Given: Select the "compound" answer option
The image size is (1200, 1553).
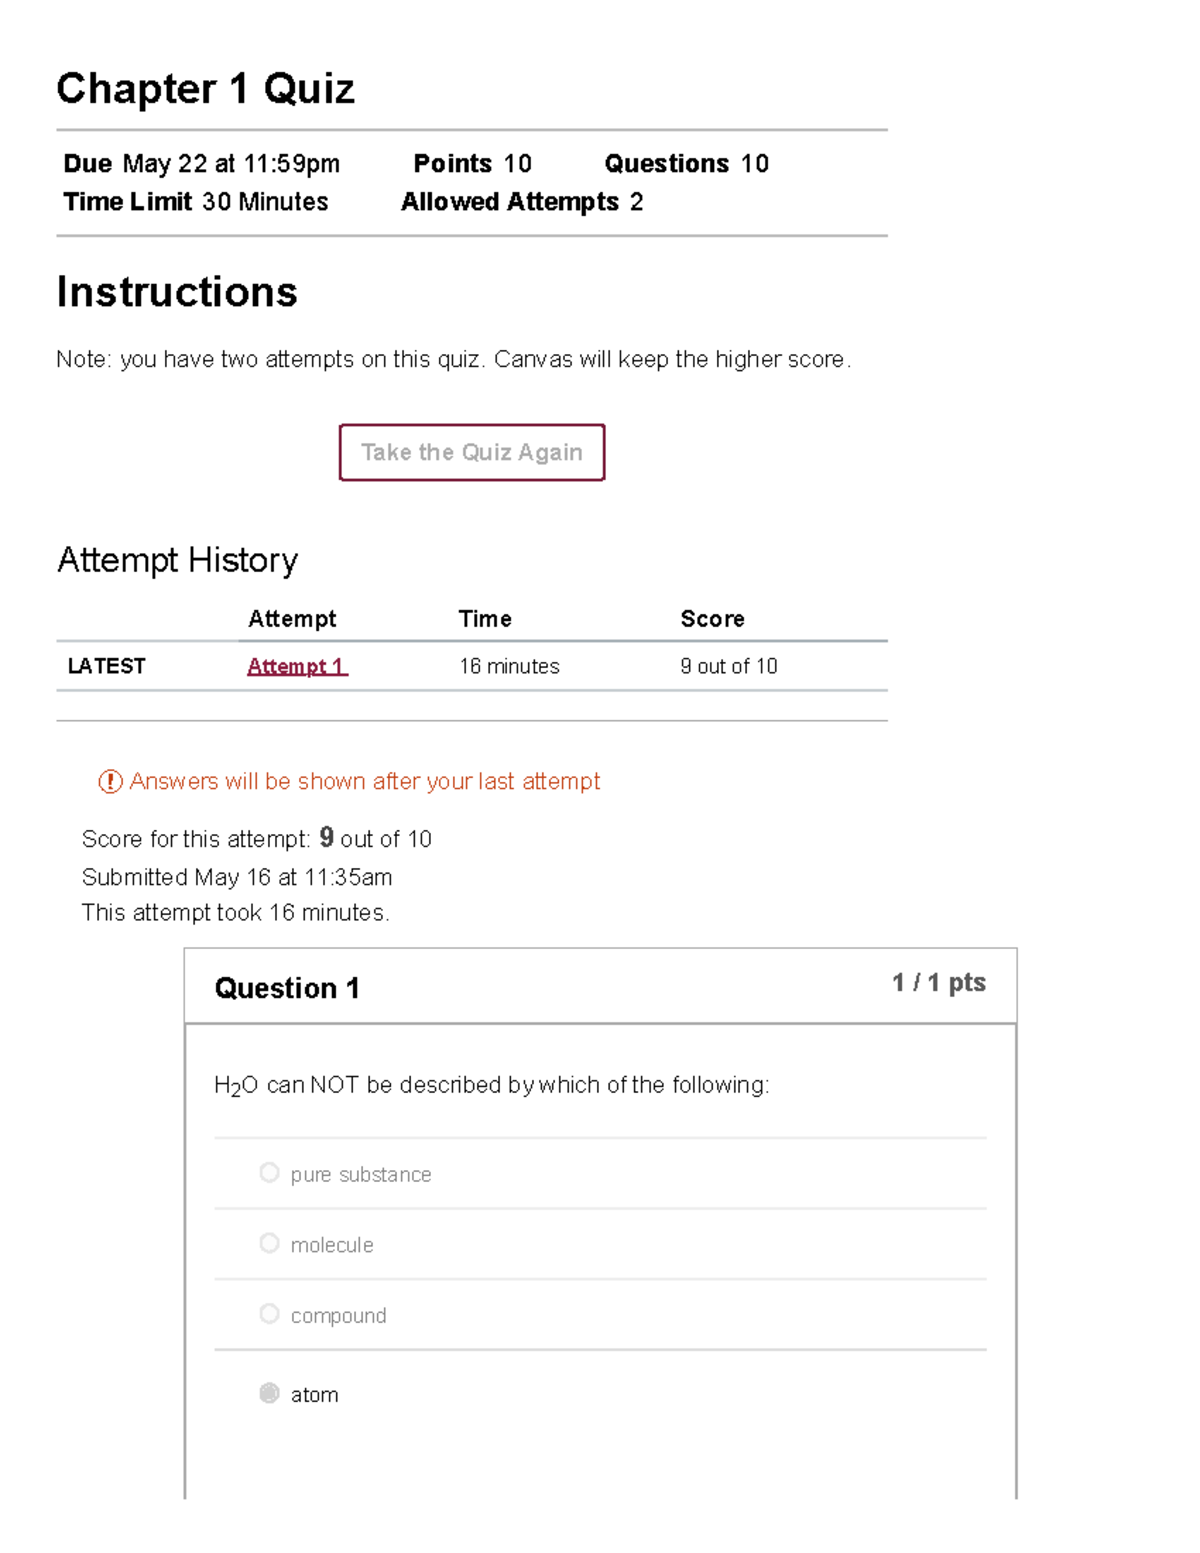Looking at the screenshot, I should coord(269,1313).
